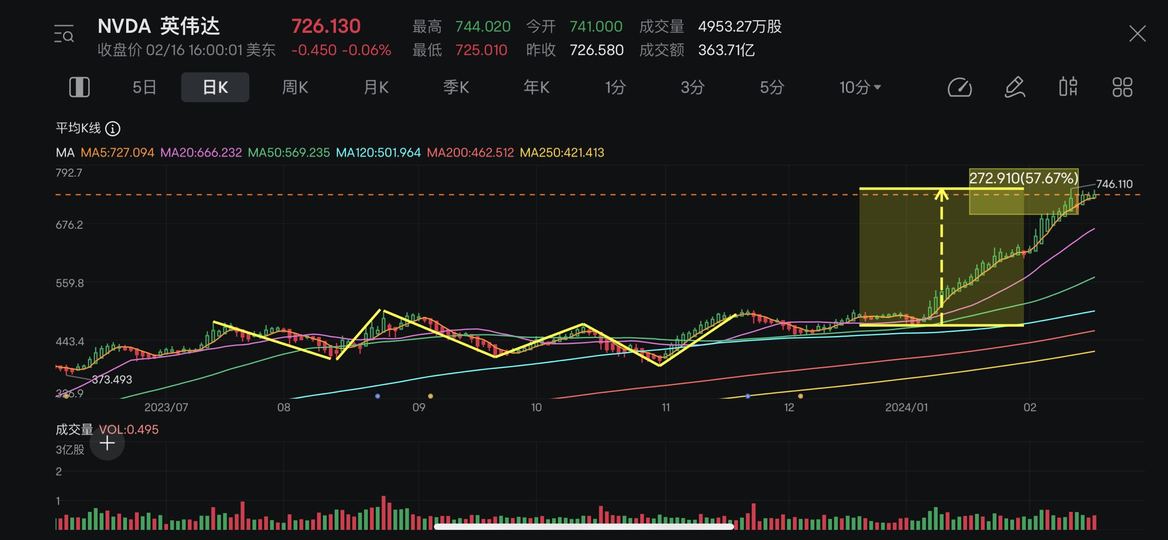Select the 日K tab
This screenshot has width=1168, height=540.
point(215,87)
